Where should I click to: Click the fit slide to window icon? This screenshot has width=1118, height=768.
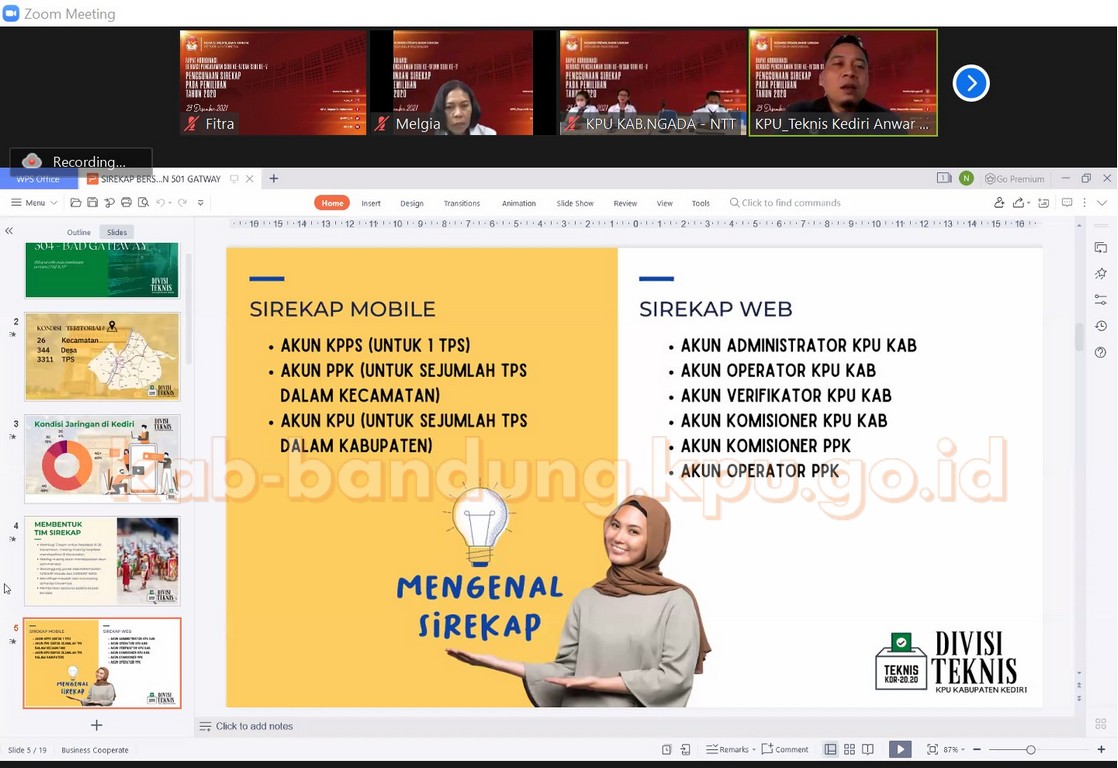pyautogui.click(x=932, y=749)
